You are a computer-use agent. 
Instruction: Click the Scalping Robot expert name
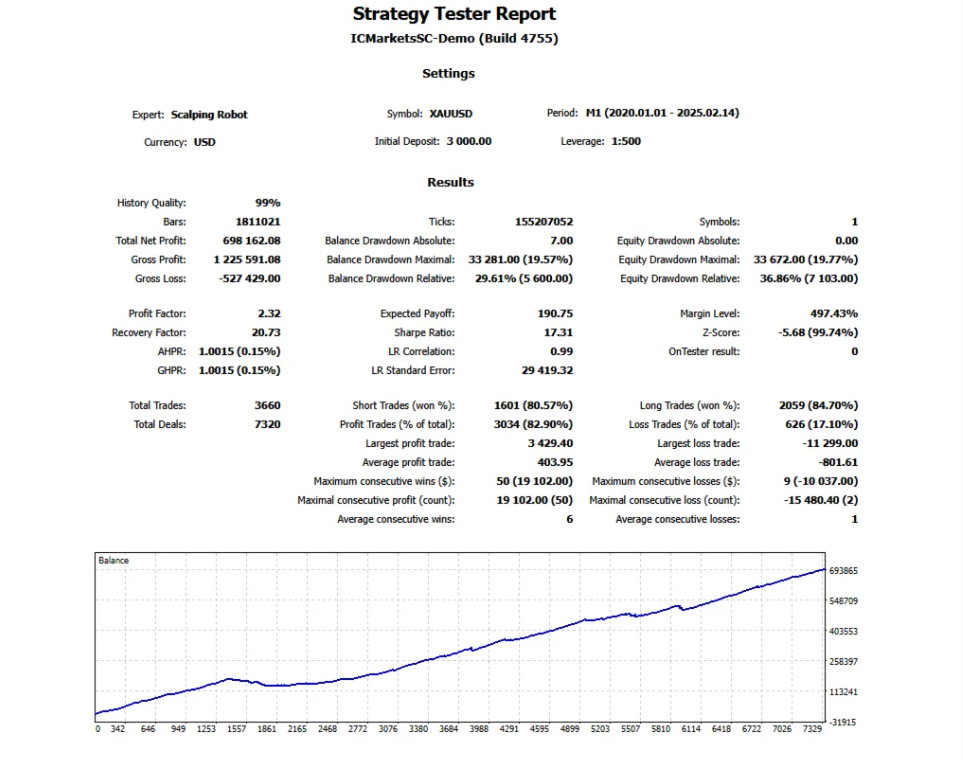pos(209,115)
